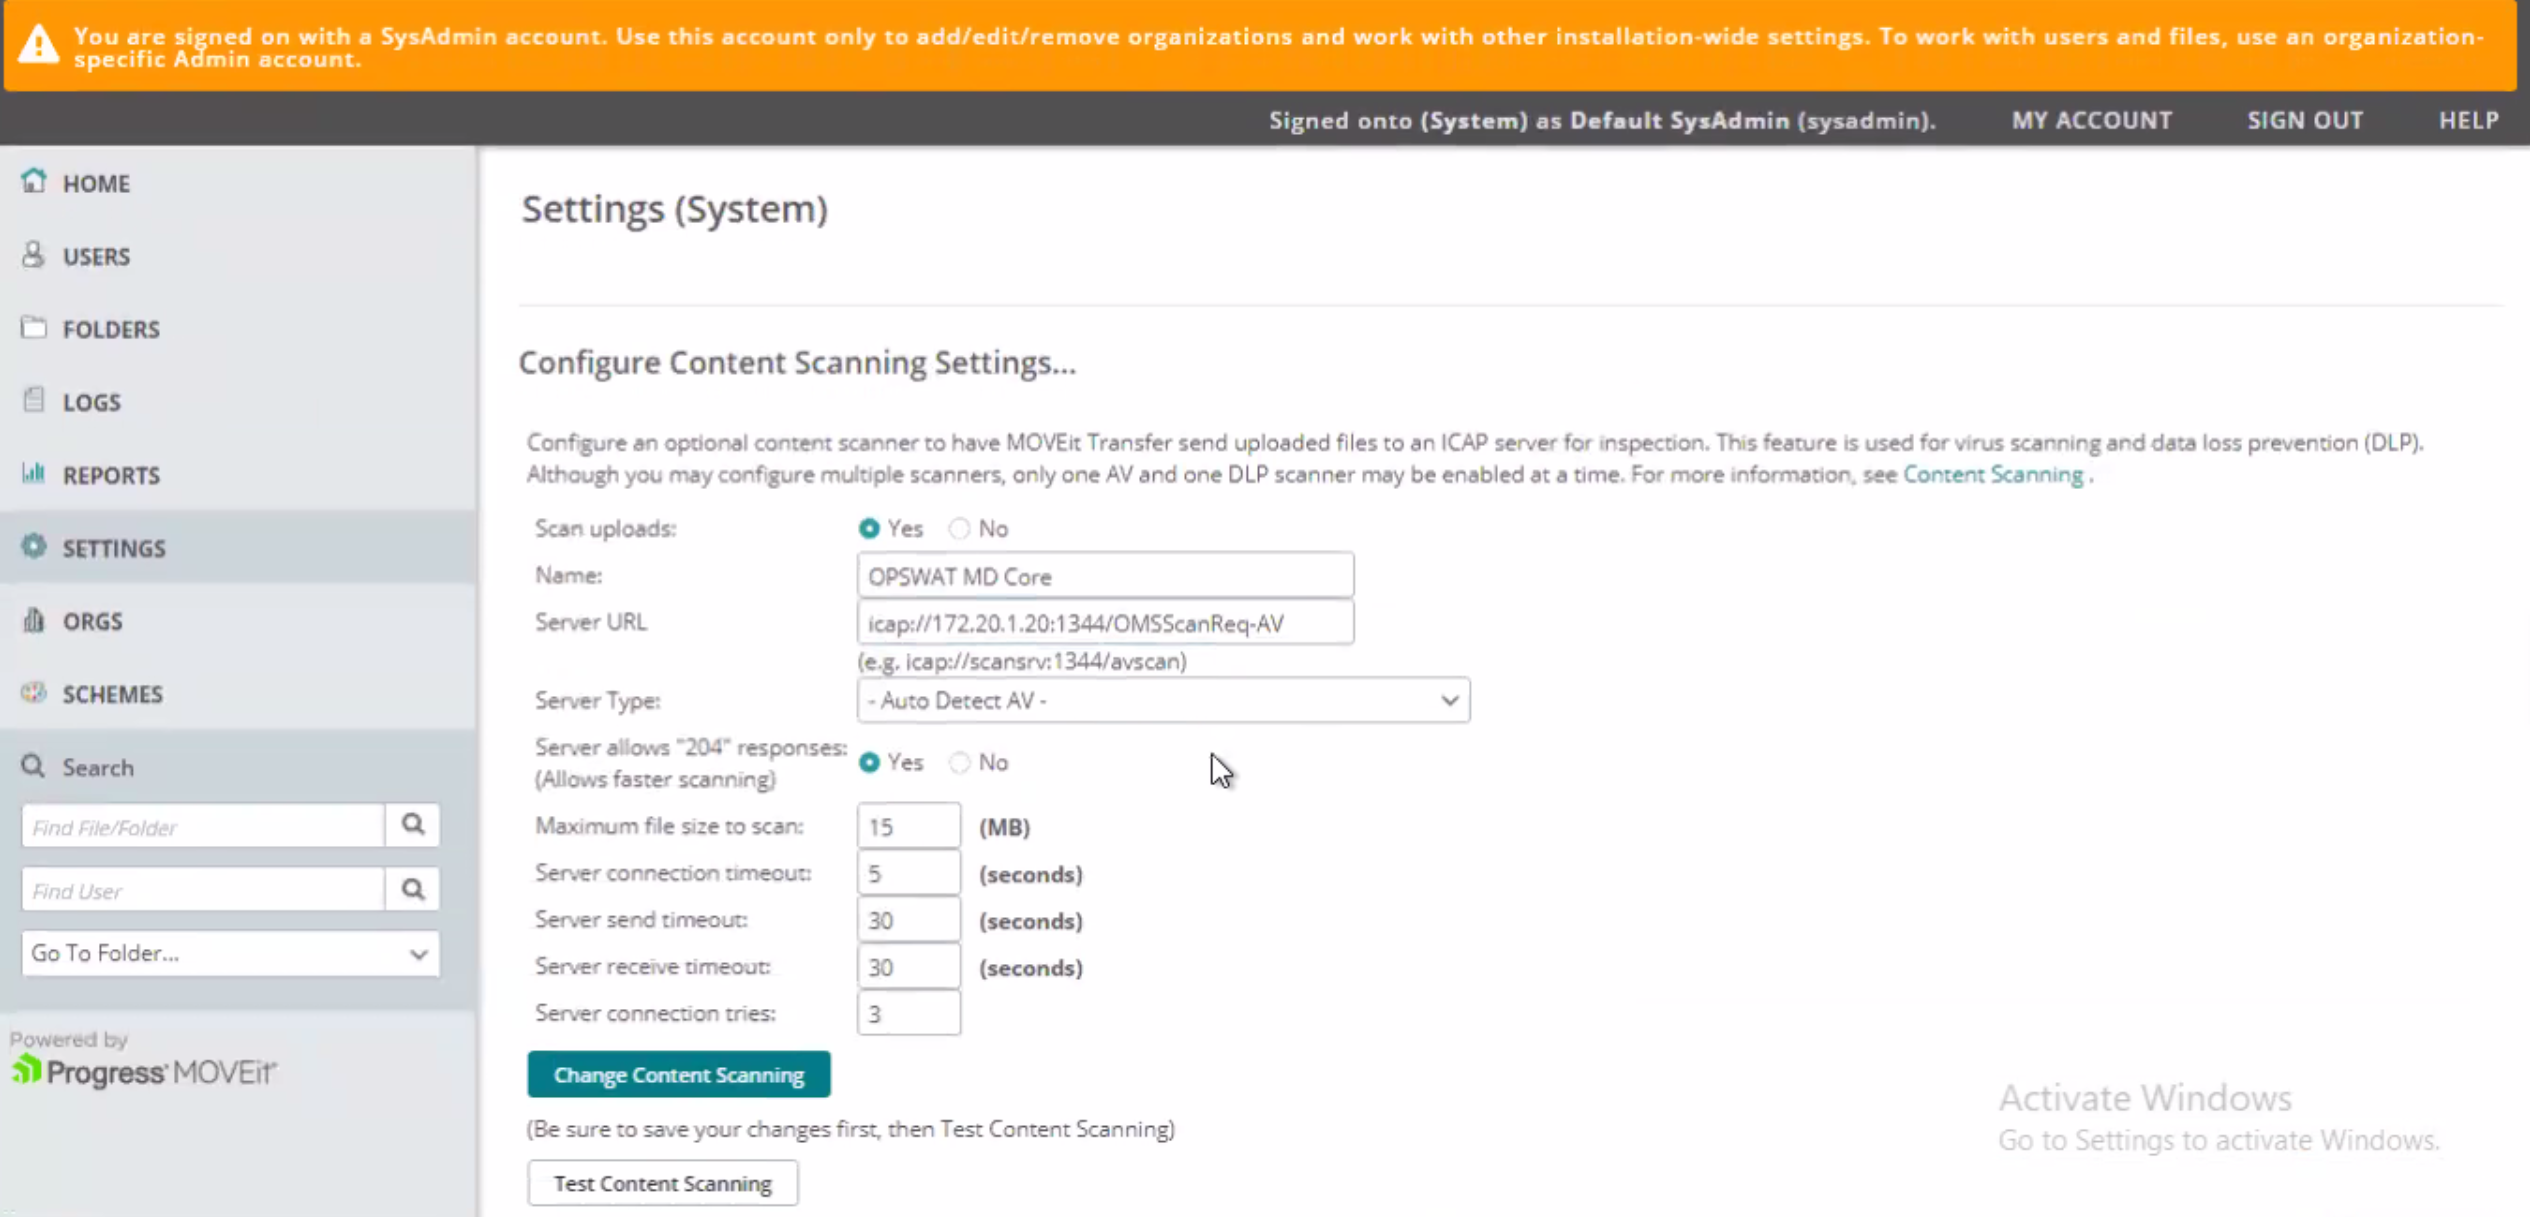Image resolution: width=2530 pixels, height=1217 pixels.
Task: Open SETTINGS in the sidebar menu
Action: (238, 548)
